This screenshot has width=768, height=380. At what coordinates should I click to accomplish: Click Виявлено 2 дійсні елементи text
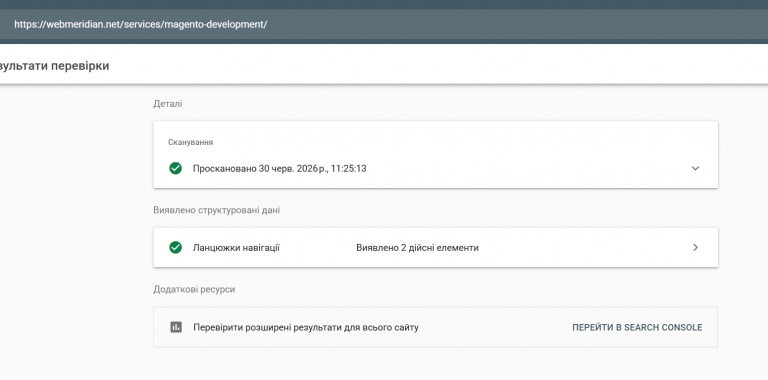tap(417, 248)
